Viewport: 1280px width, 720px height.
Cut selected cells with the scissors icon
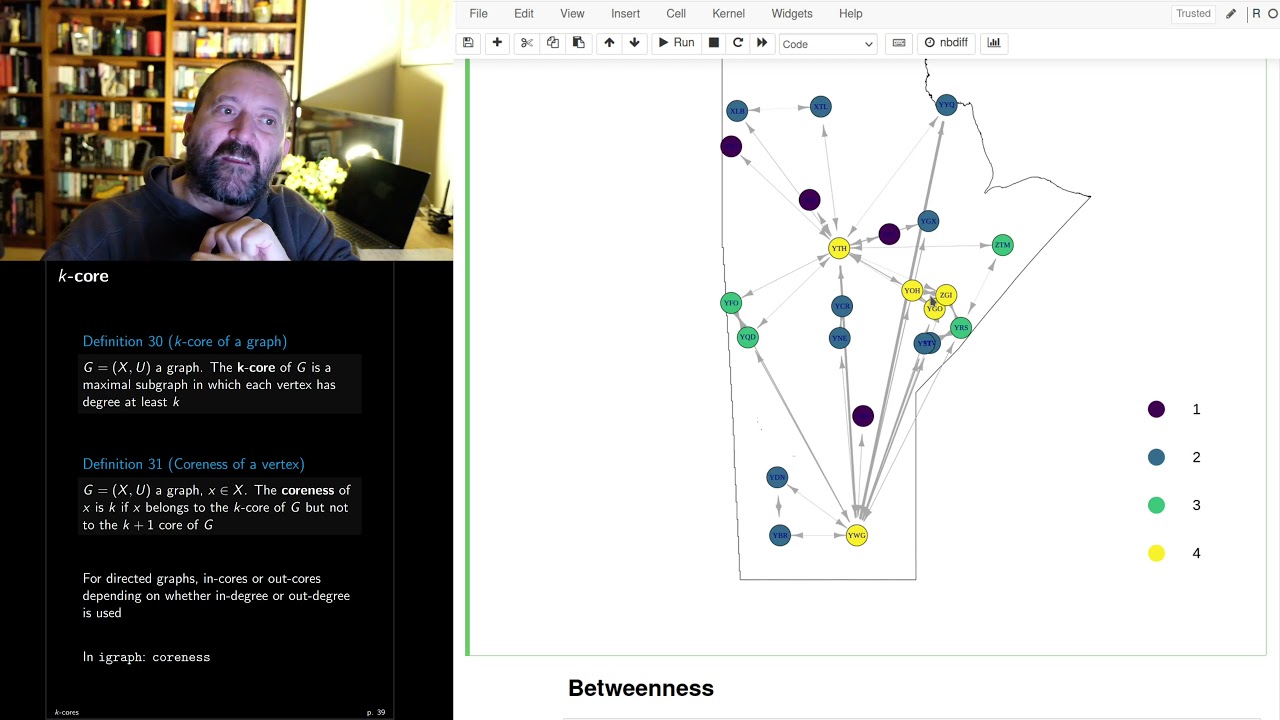coord(527,43)
